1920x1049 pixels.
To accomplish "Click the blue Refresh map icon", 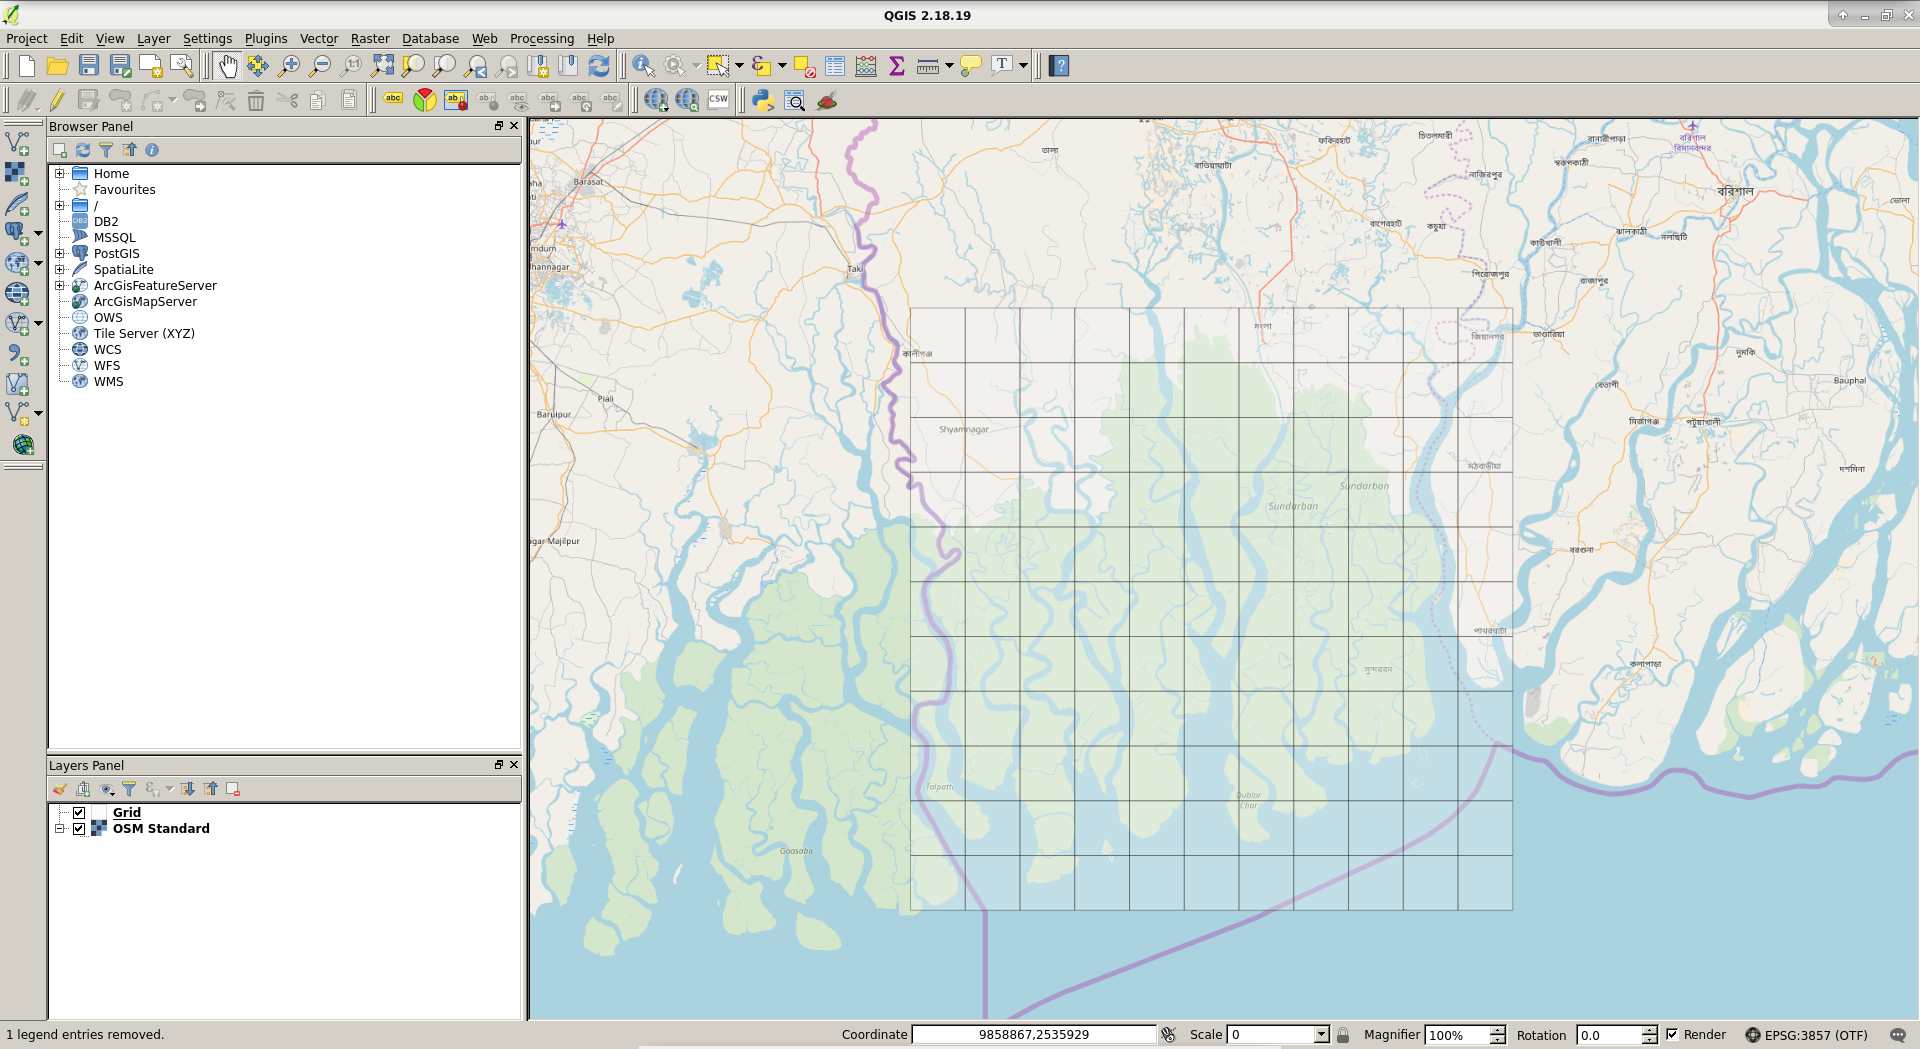I will [x=599, y=66].
